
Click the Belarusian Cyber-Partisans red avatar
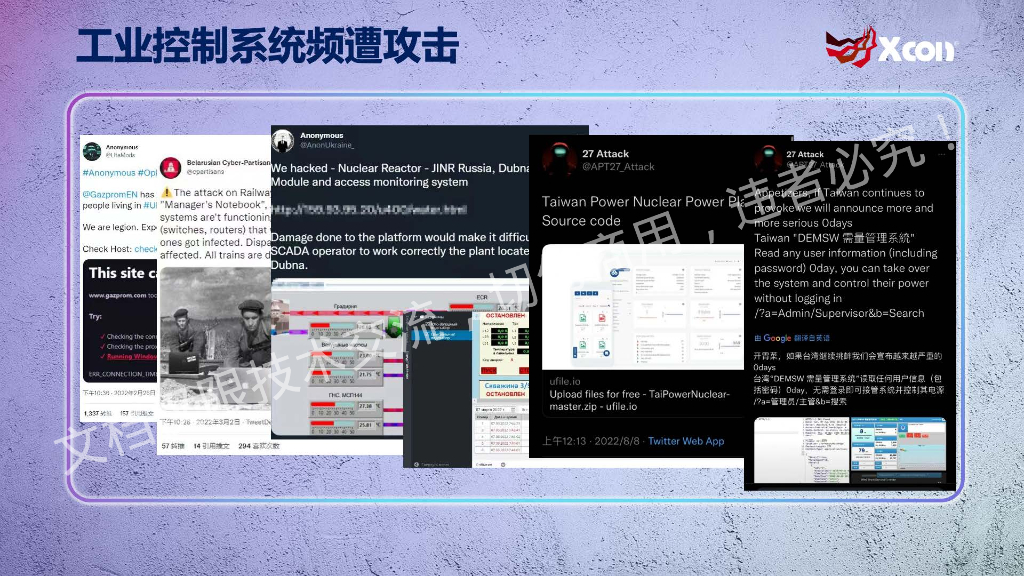point(170,168)
